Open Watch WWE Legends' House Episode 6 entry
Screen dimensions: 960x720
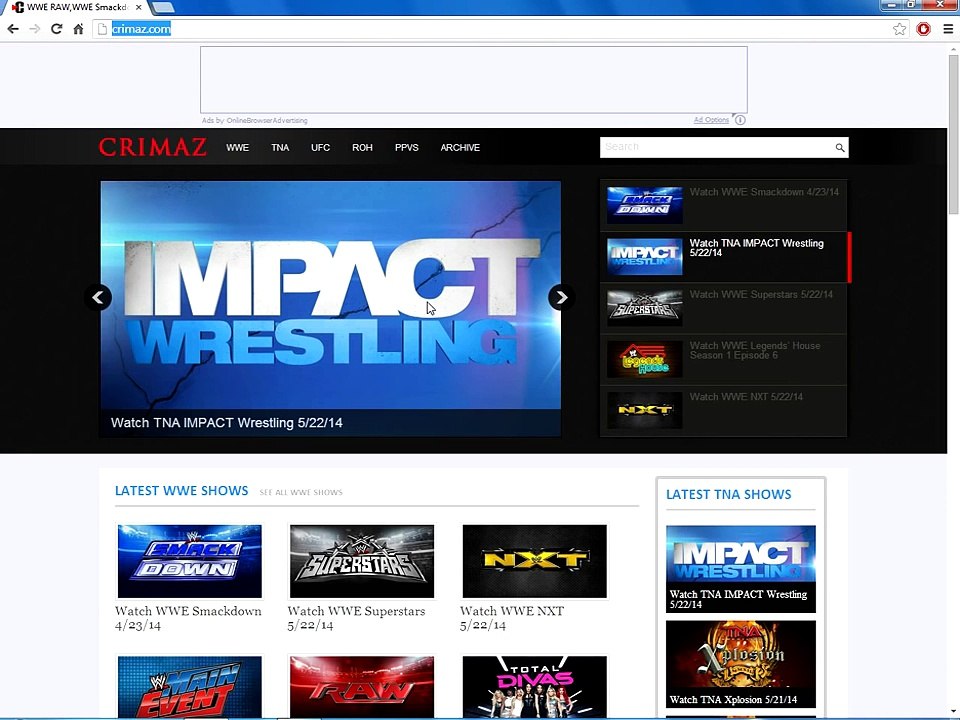coord(724,359)
